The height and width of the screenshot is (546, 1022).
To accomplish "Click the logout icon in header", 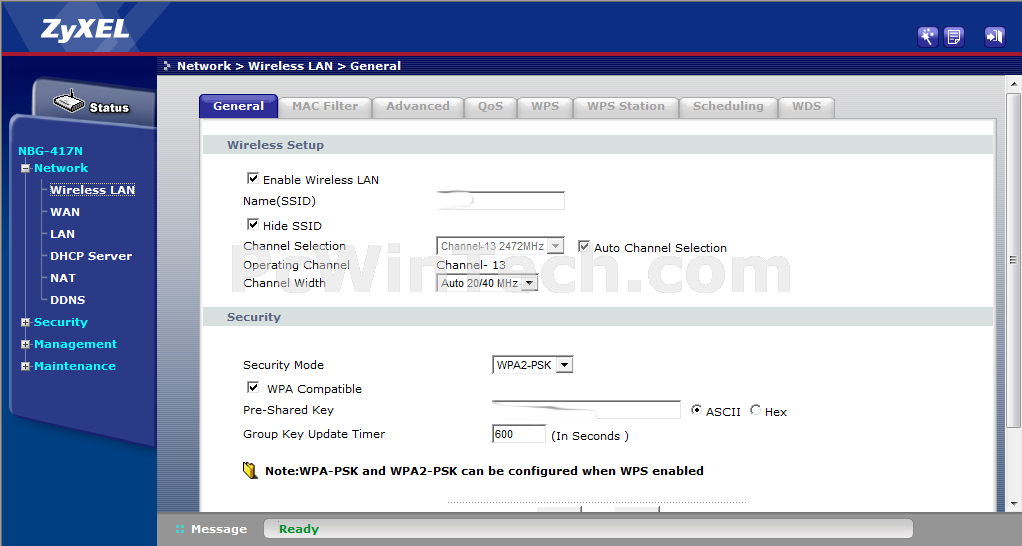I will click(x=994, y=36).
